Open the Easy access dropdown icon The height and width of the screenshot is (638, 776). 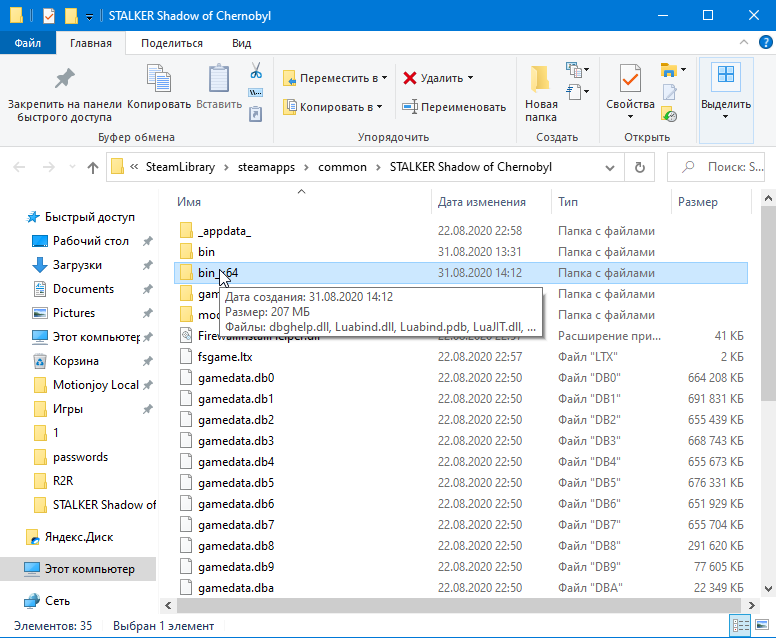577,92
